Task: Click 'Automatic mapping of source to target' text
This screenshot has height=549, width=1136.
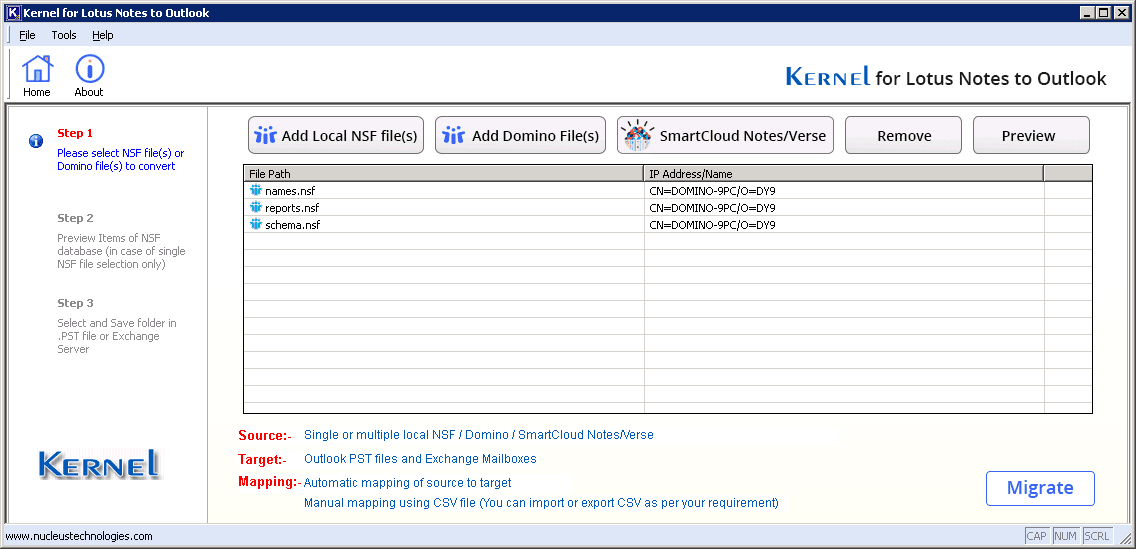Action: click(x=408, y=482)
